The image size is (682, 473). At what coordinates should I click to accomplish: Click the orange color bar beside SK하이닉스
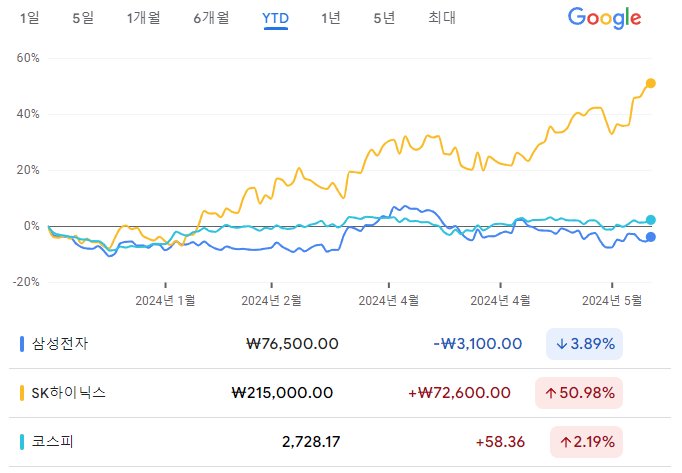click(x=22, y=393)
